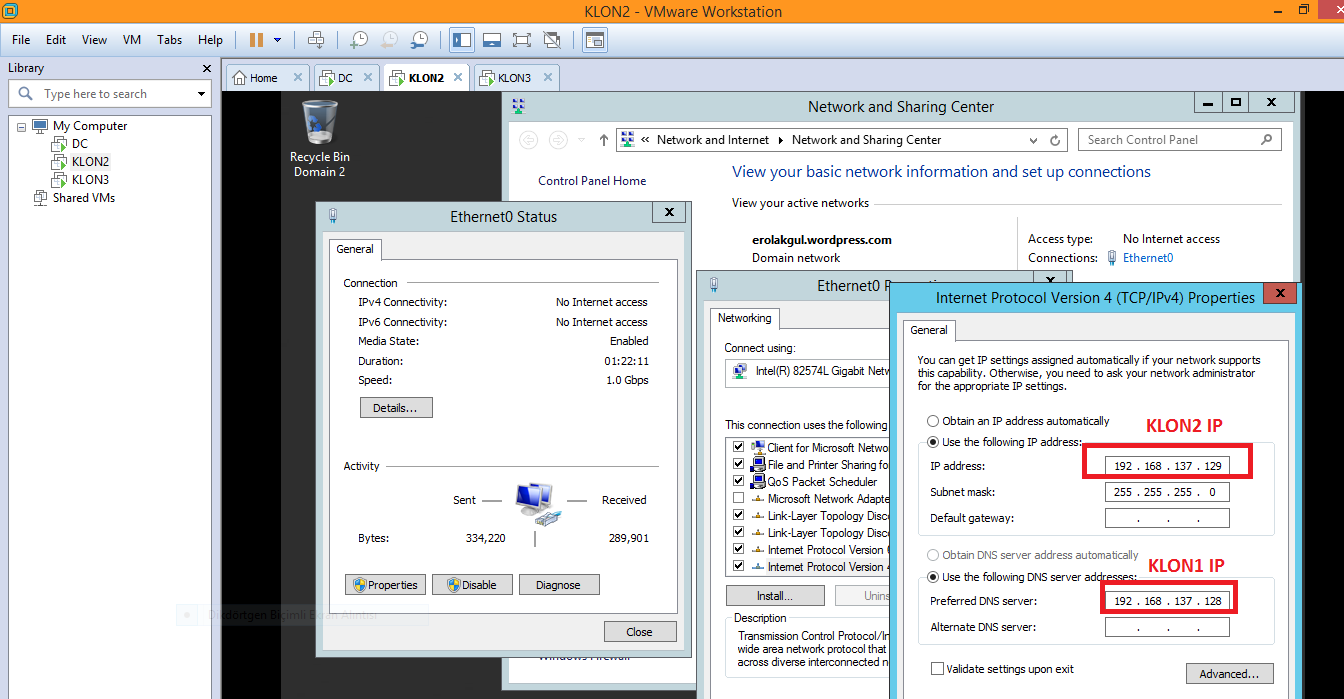The height and width of the screenshot is (699, 1344).
Task: Open the VM menu
Action: (x=132, y=40)
